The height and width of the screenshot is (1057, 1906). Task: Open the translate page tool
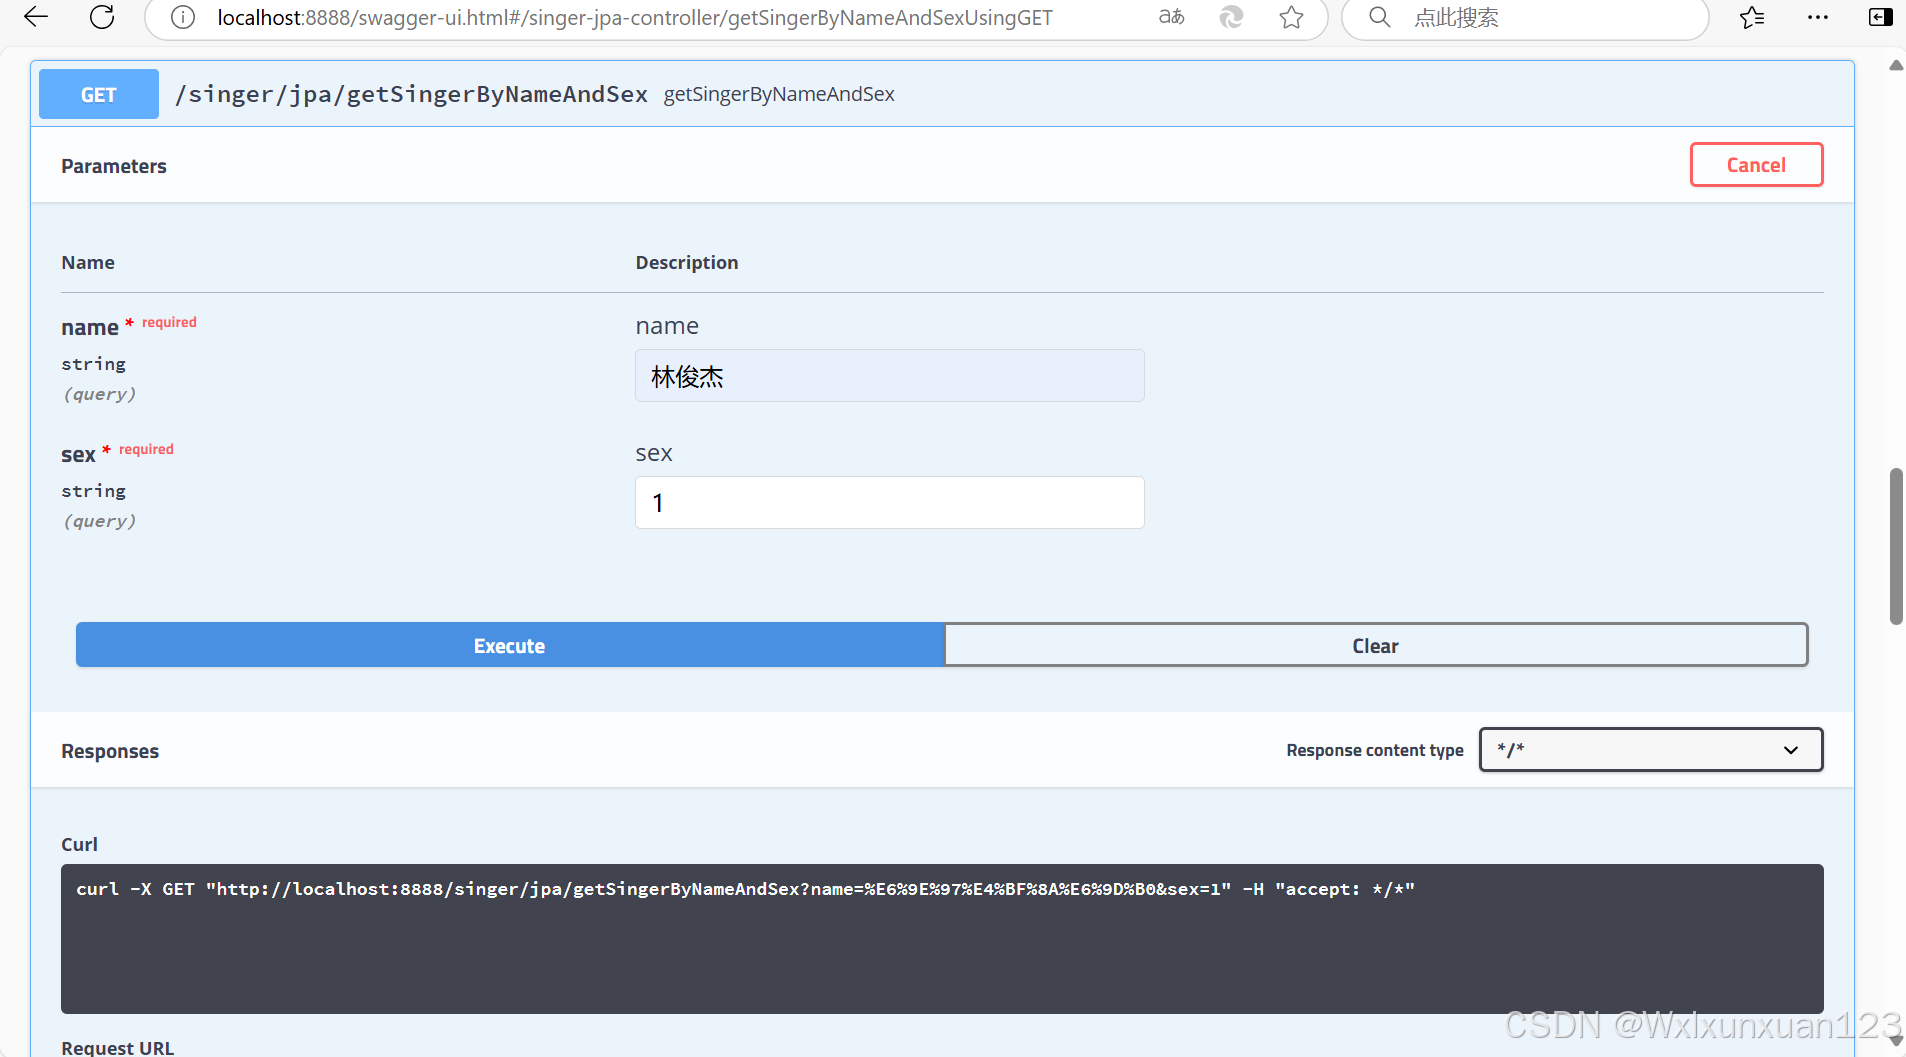[1170, 17]
